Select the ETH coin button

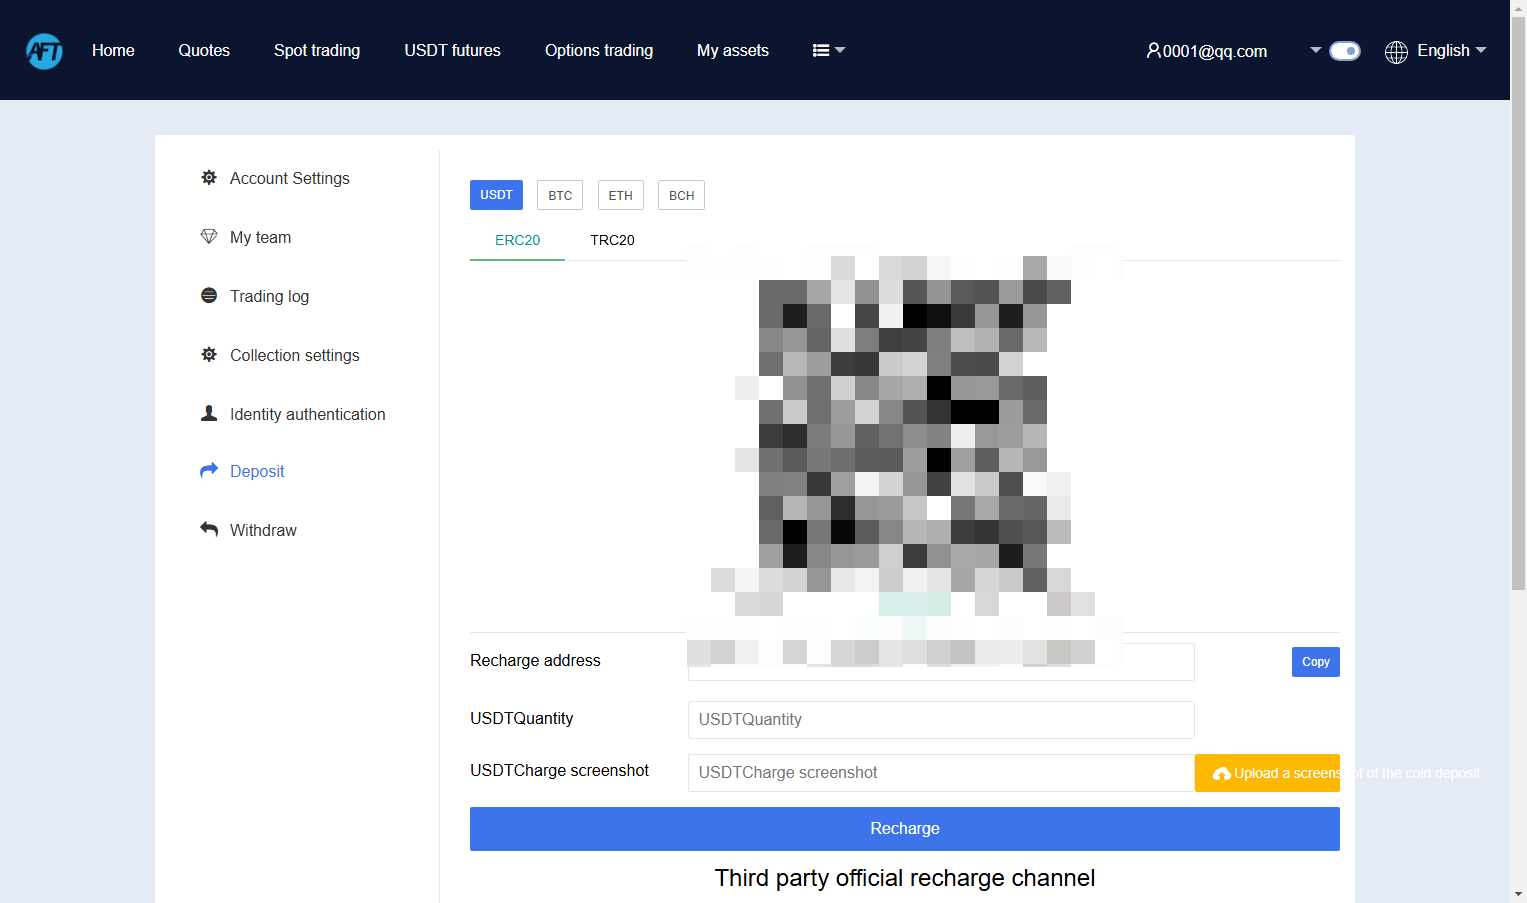[621, 195]
